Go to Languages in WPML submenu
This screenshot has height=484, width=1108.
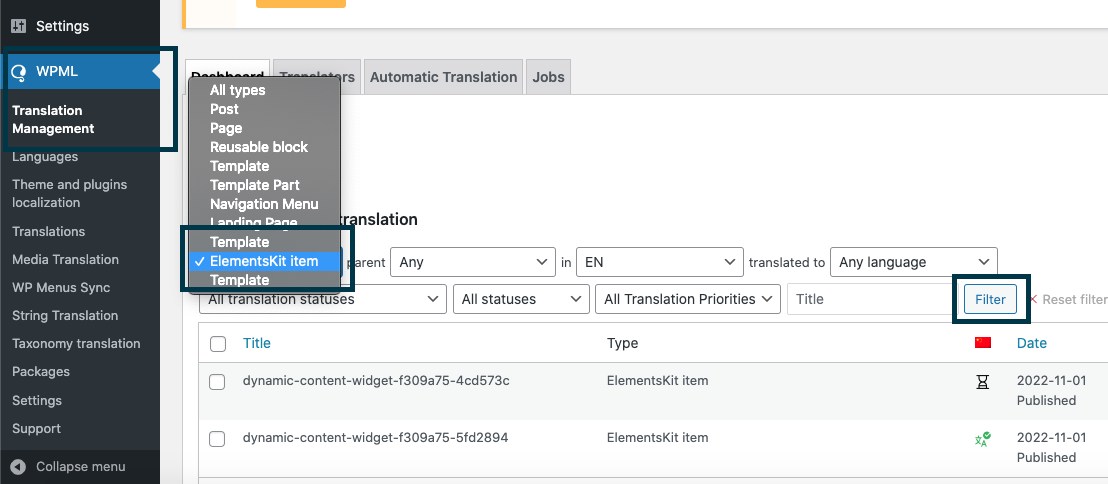(x=45, y=157)
